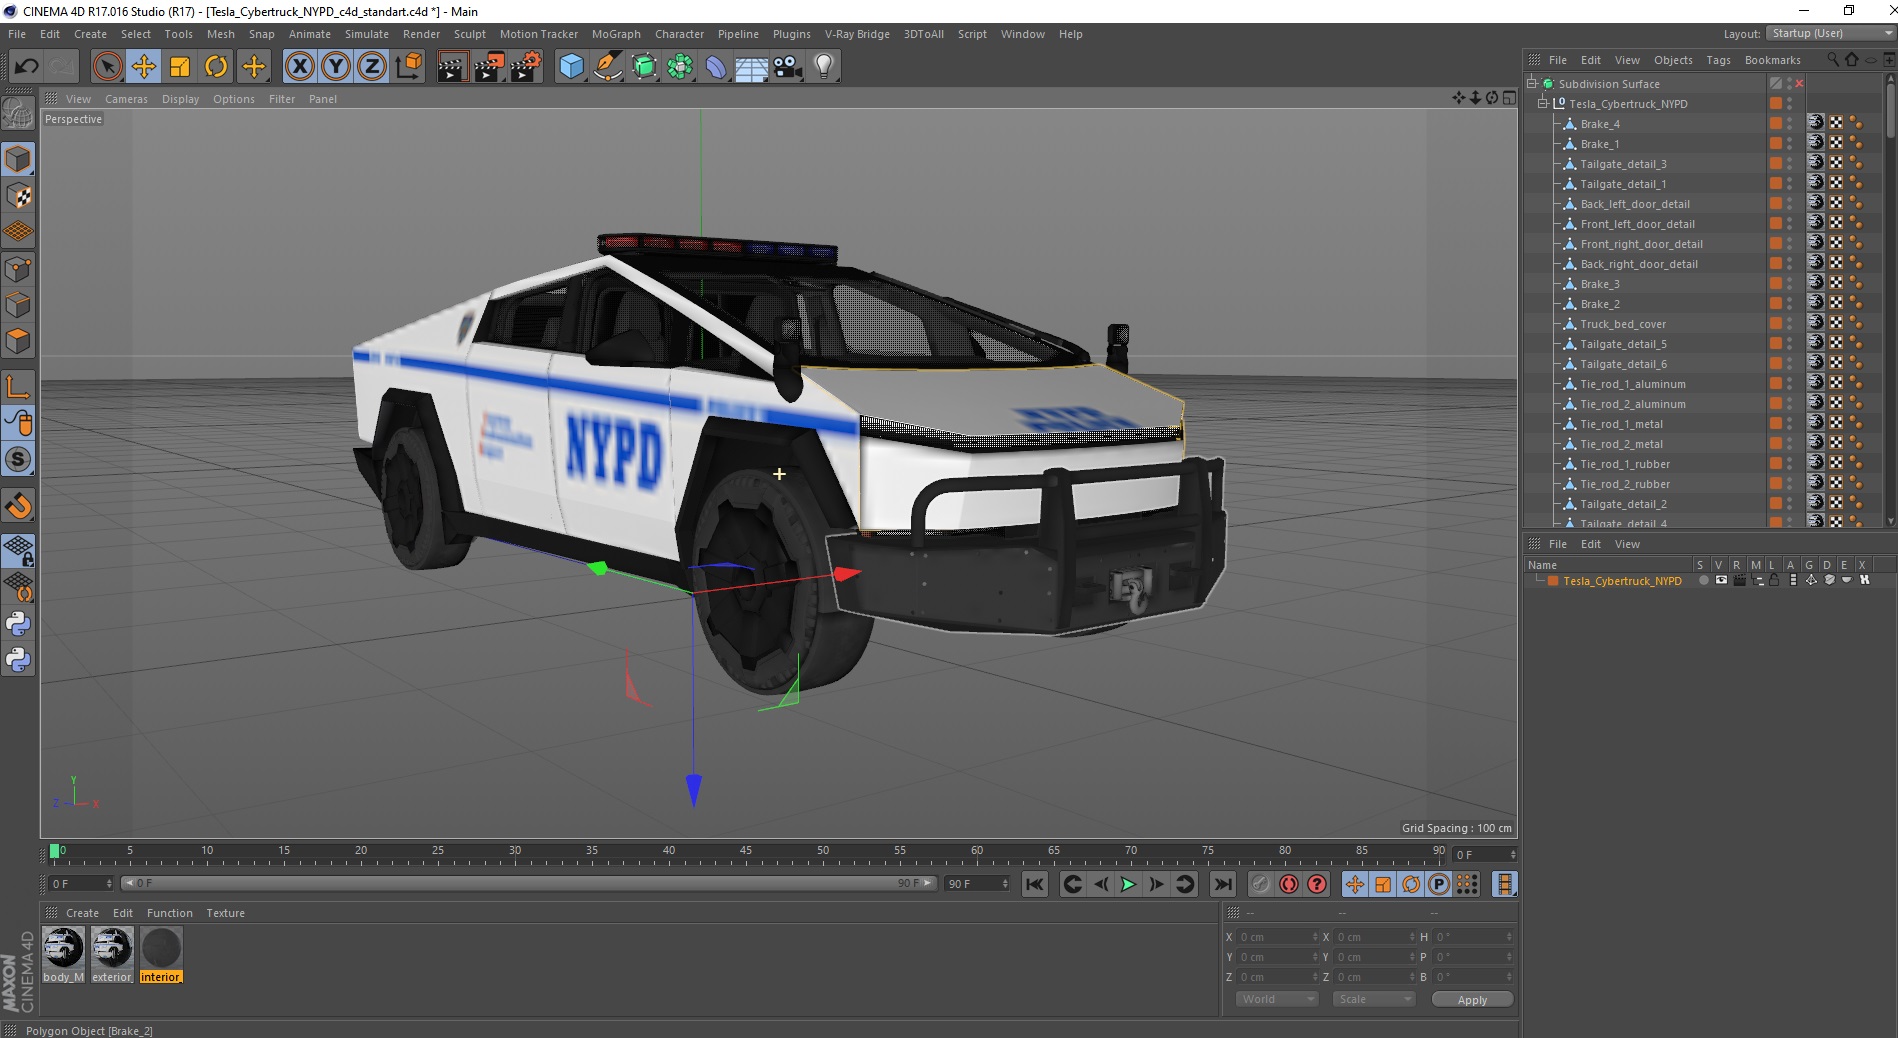Select the Move tool
This screenshot has width=1898, height=1038.
[x=144, y=67]
